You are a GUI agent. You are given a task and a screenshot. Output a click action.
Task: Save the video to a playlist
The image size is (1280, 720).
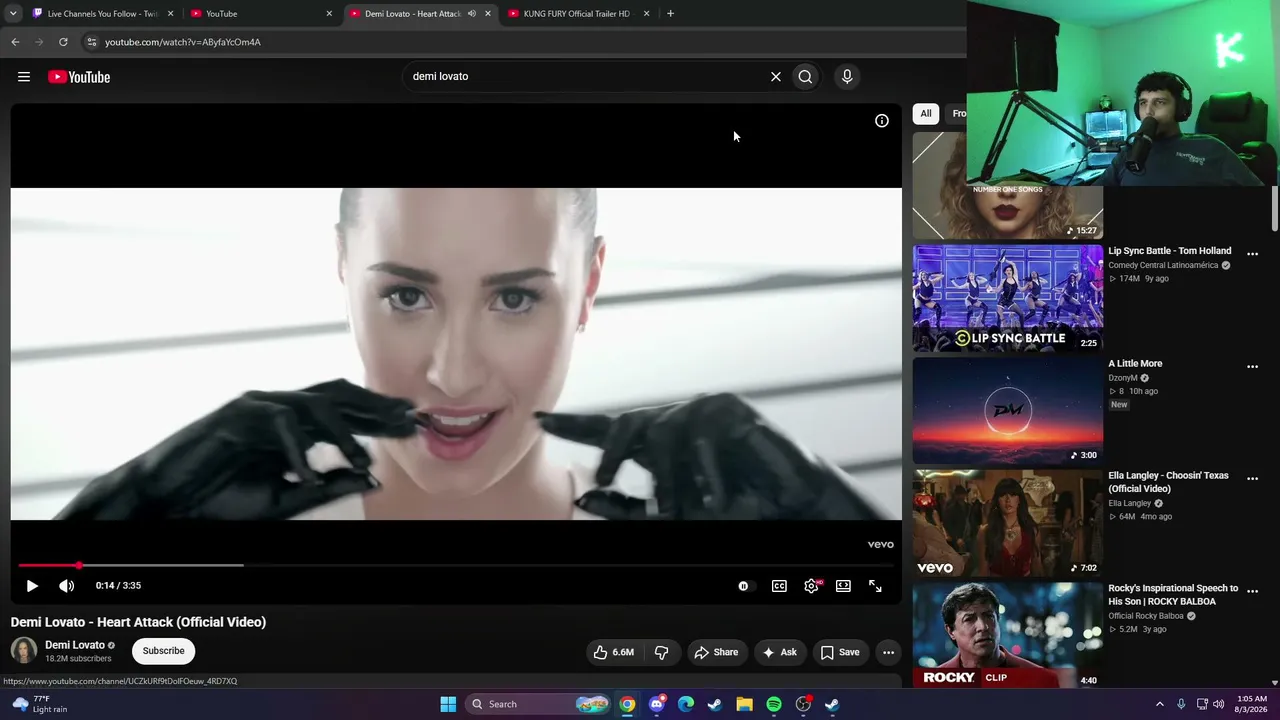click(840, 652)
